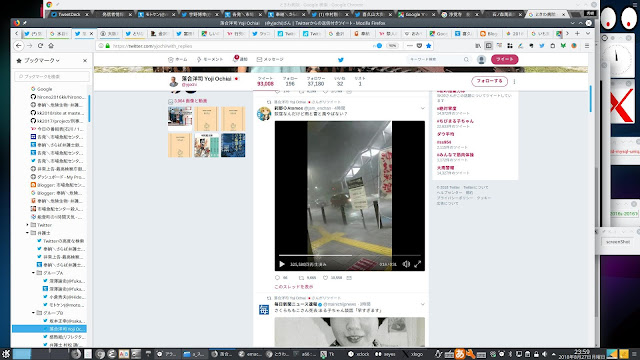Expand the Twitter bookmark folder
This screenshot has height=360, width=640.
(x=28, y=225)
